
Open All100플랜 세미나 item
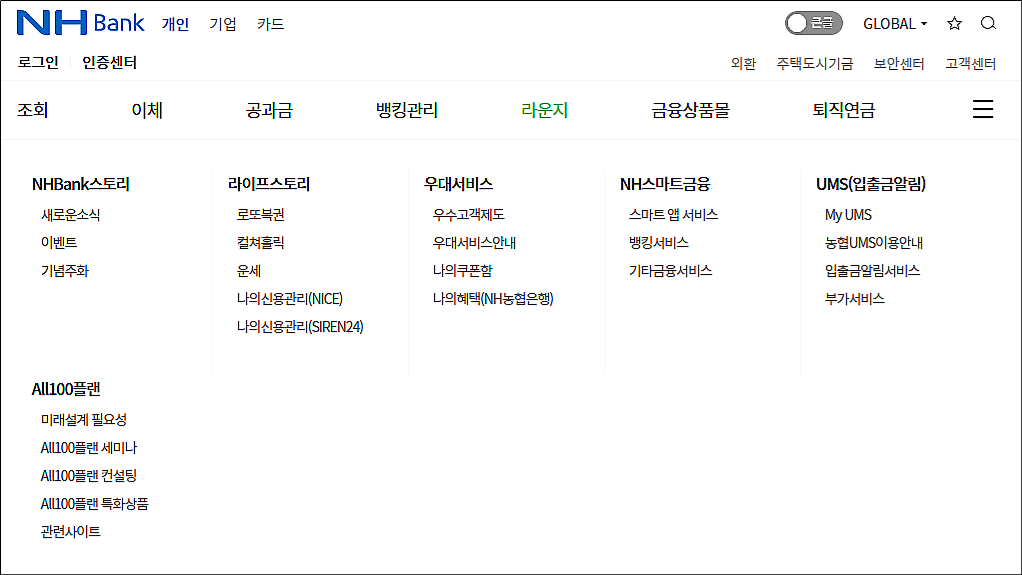tap(89, 448)
